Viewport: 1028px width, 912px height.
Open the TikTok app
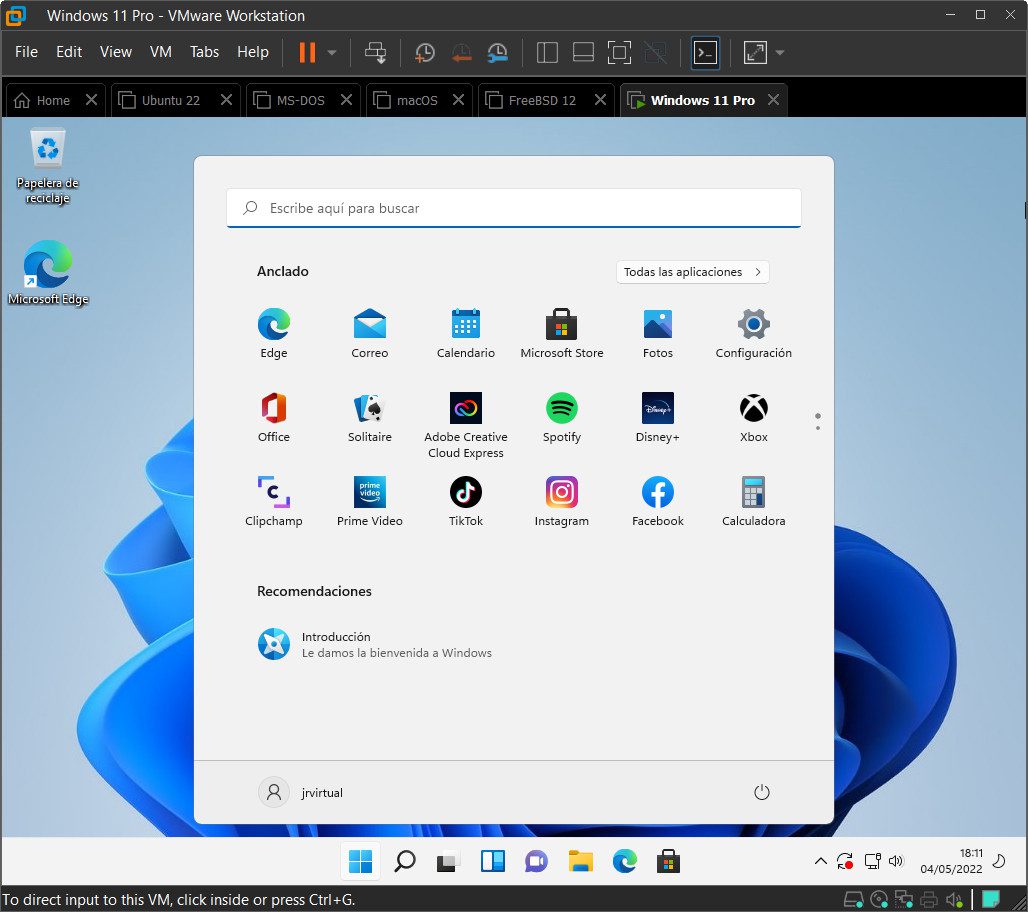[x=465, y=502]
